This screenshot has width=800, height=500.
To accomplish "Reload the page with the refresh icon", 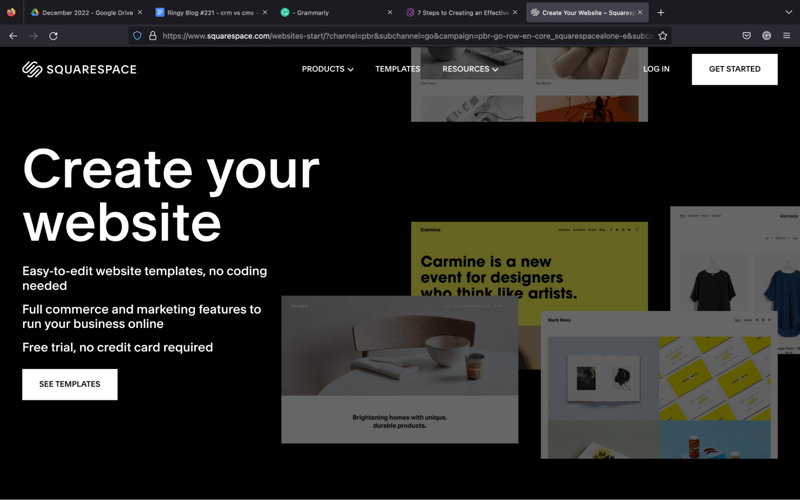I will (53, 36).
